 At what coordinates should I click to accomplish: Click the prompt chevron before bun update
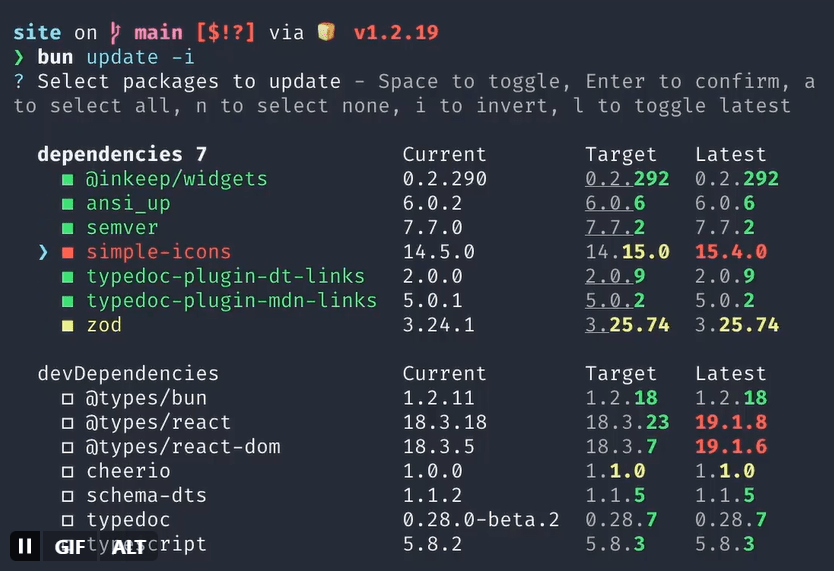[x=19, y=57]
